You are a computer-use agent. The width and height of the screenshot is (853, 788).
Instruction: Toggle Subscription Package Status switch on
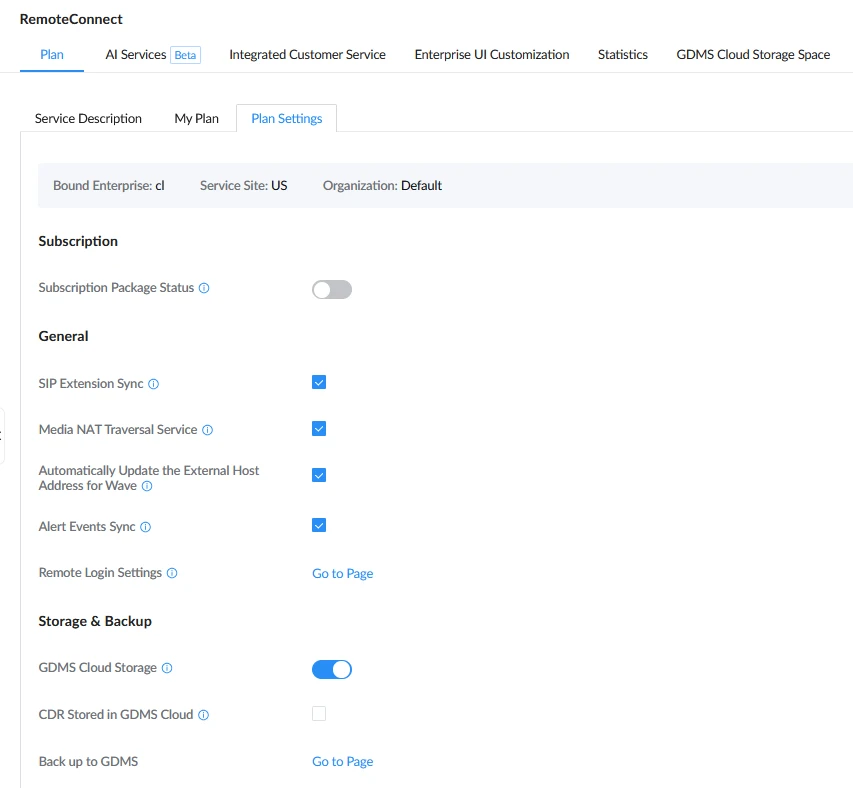332,289
